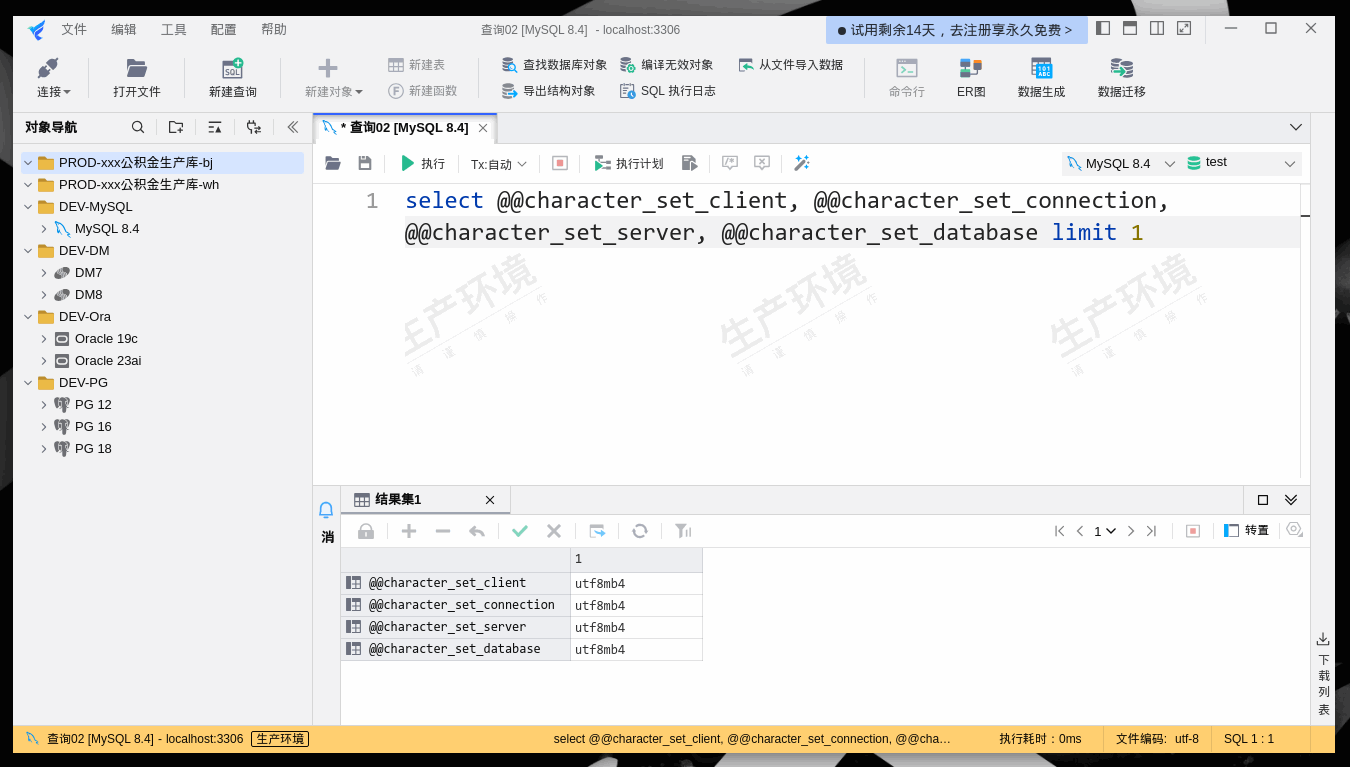This screenshot has width=1350, height=767.
Task: Save the query with the floppy disk icon
Action: (365, 163)
